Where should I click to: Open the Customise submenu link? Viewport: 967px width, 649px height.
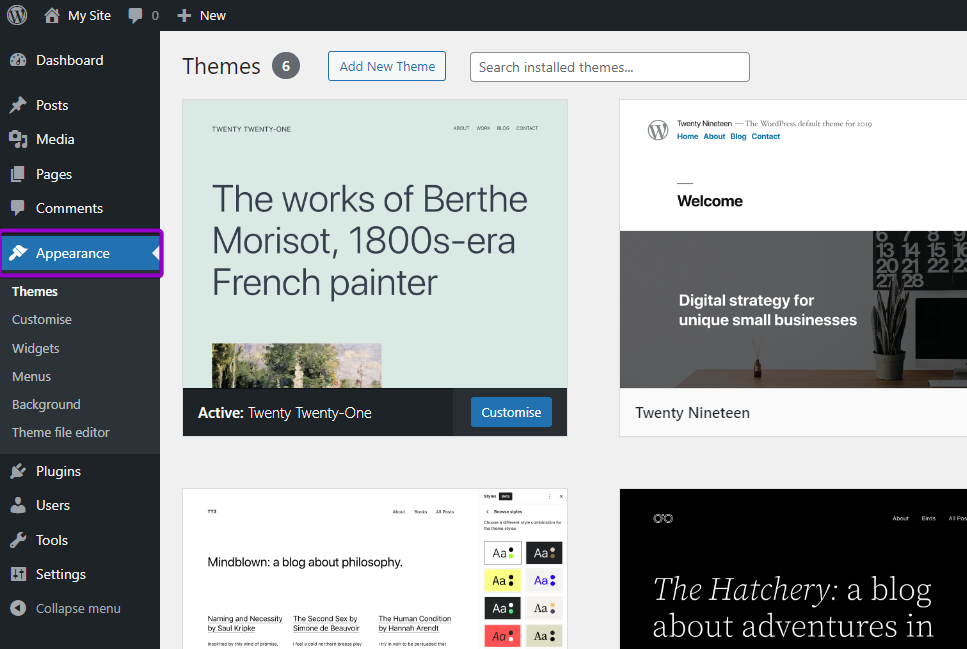[x=41, y=320]
